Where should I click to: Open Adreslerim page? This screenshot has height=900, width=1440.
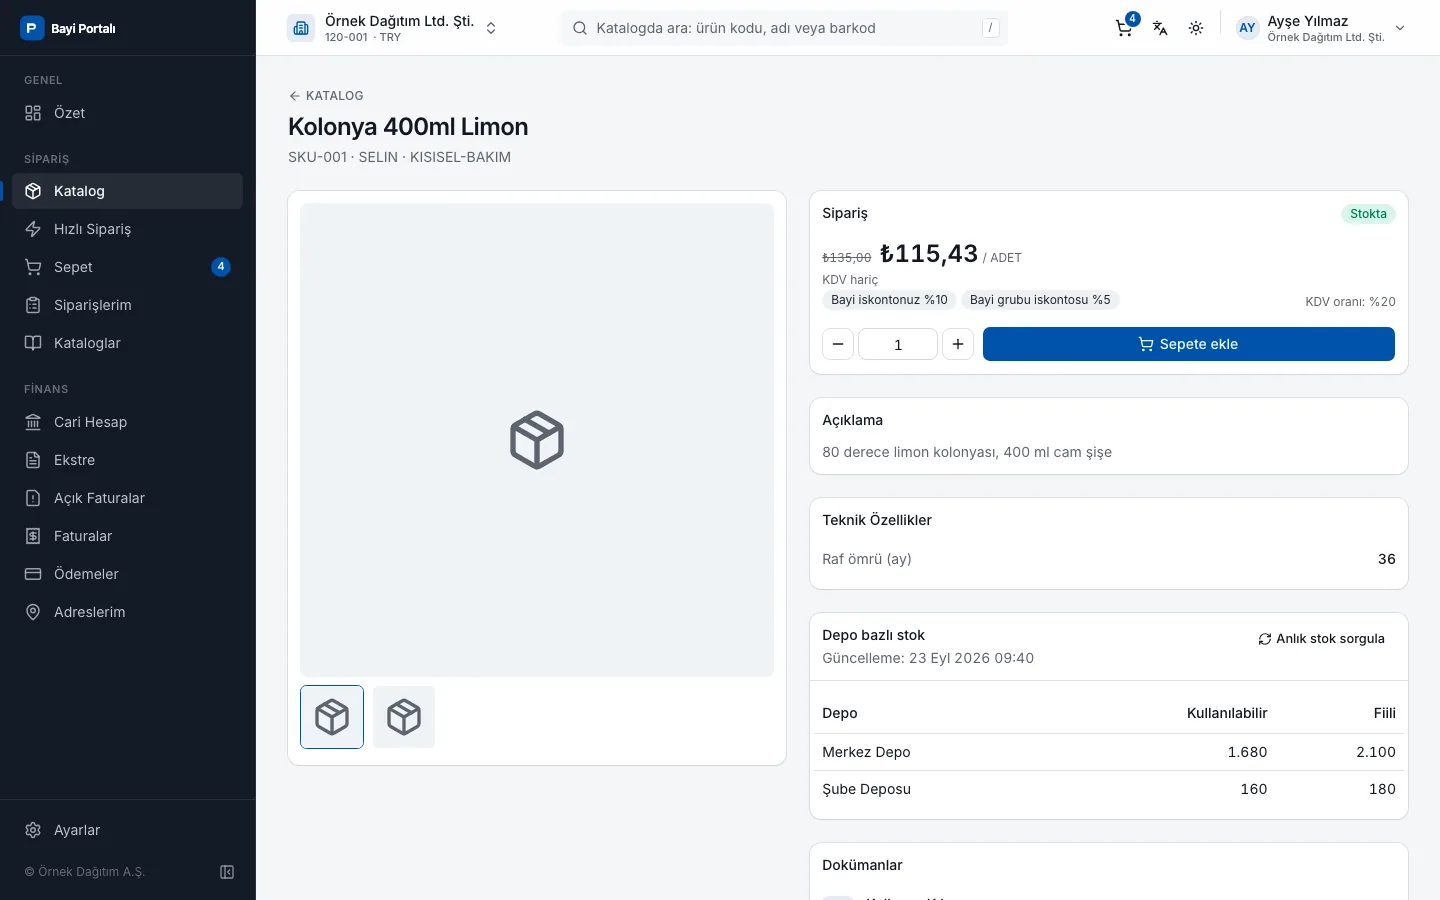(x=127, y=612)
